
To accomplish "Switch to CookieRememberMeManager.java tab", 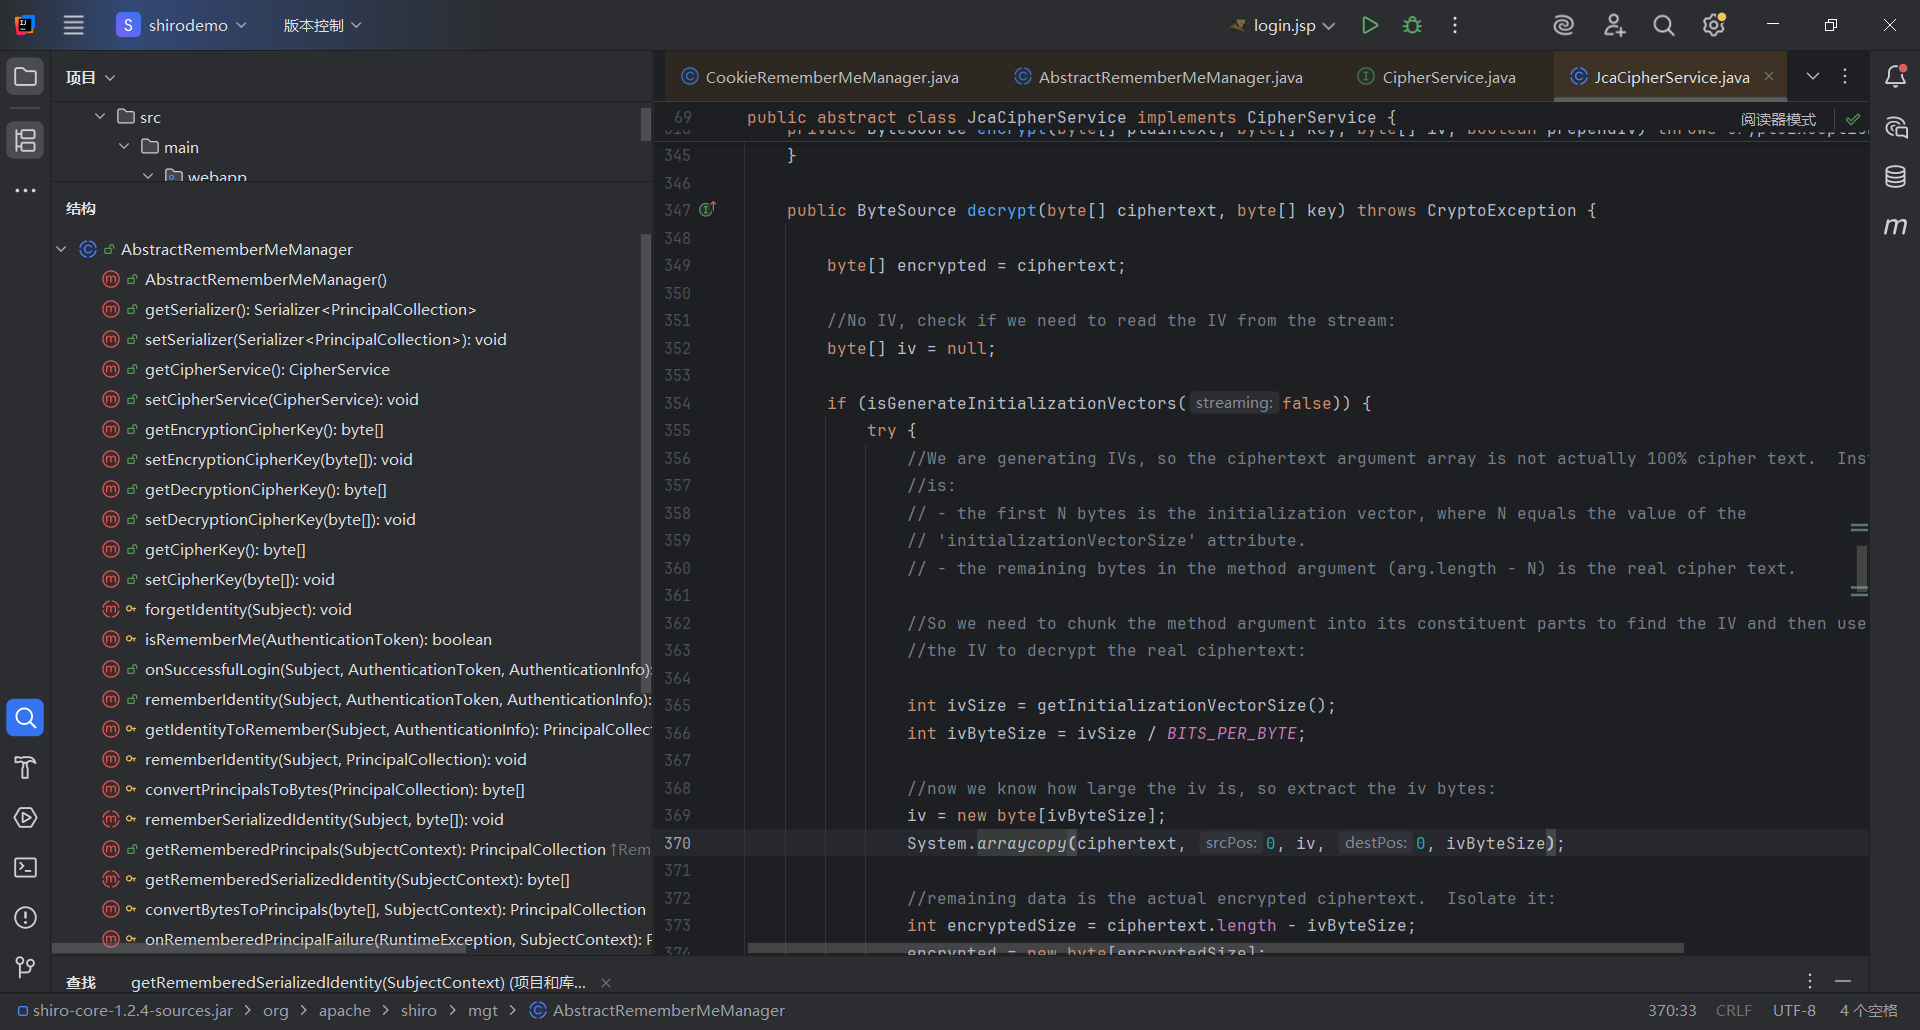I will click(831, 77).
